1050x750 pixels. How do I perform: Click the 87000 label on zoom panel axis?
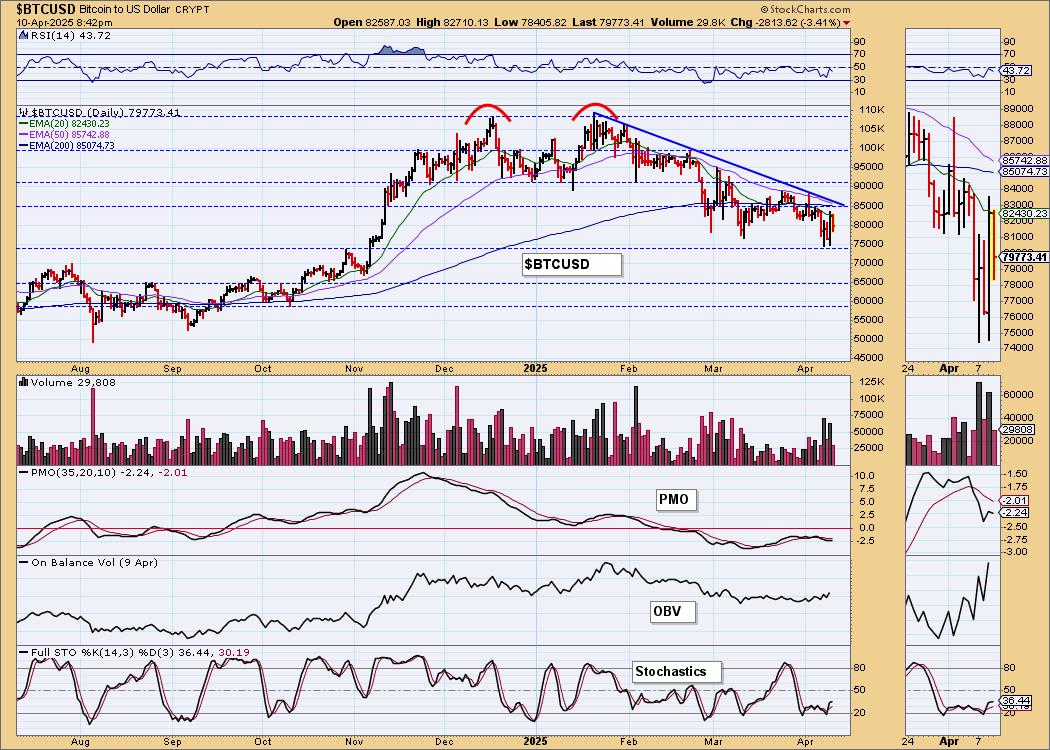pos(1019,141)
